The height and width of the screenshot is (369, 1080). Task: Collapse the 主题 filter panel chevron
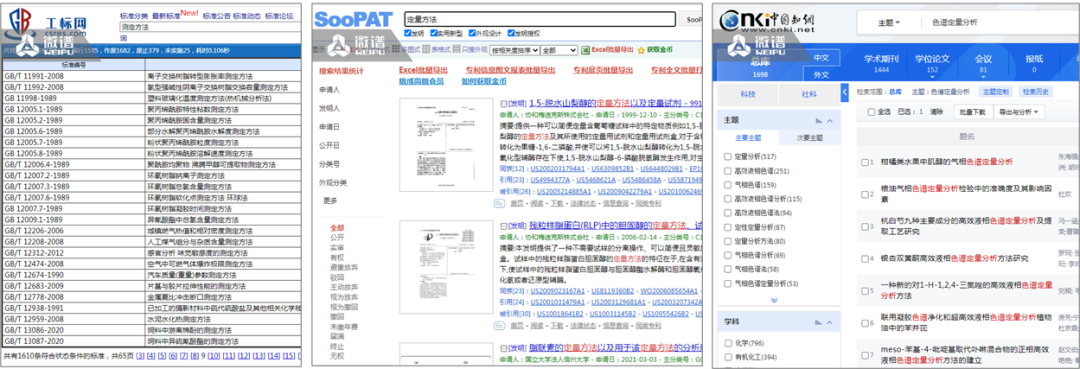point(830,120)
